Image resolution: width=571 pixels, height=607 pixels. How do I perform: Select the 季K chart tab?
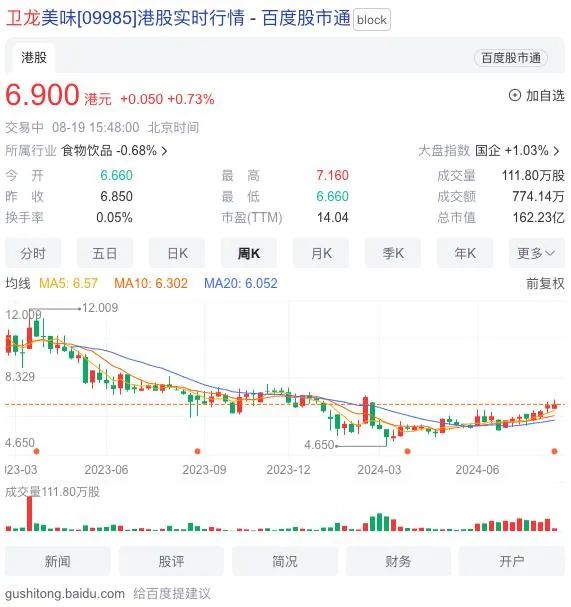[x=393, y=254]
